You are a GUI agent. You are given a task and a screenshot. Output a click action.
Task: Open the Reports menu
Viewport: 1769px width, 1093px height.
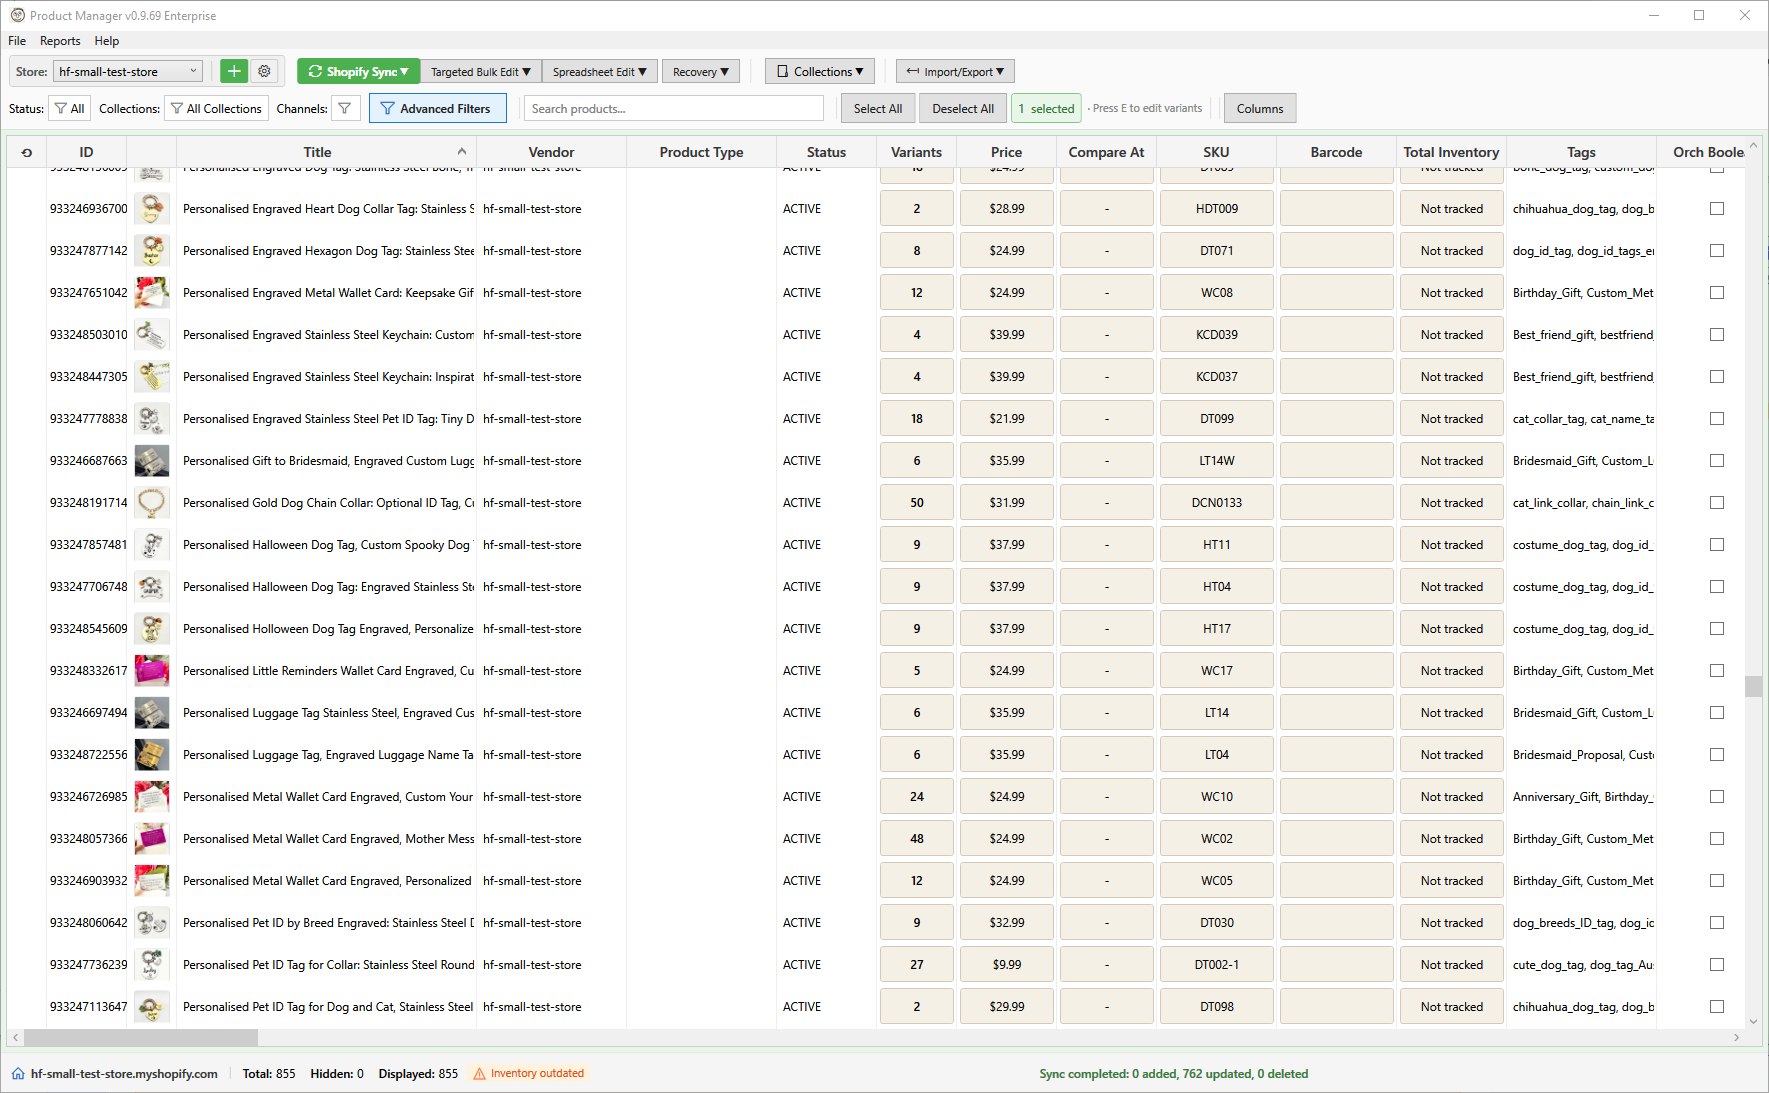tap(60, 40)
